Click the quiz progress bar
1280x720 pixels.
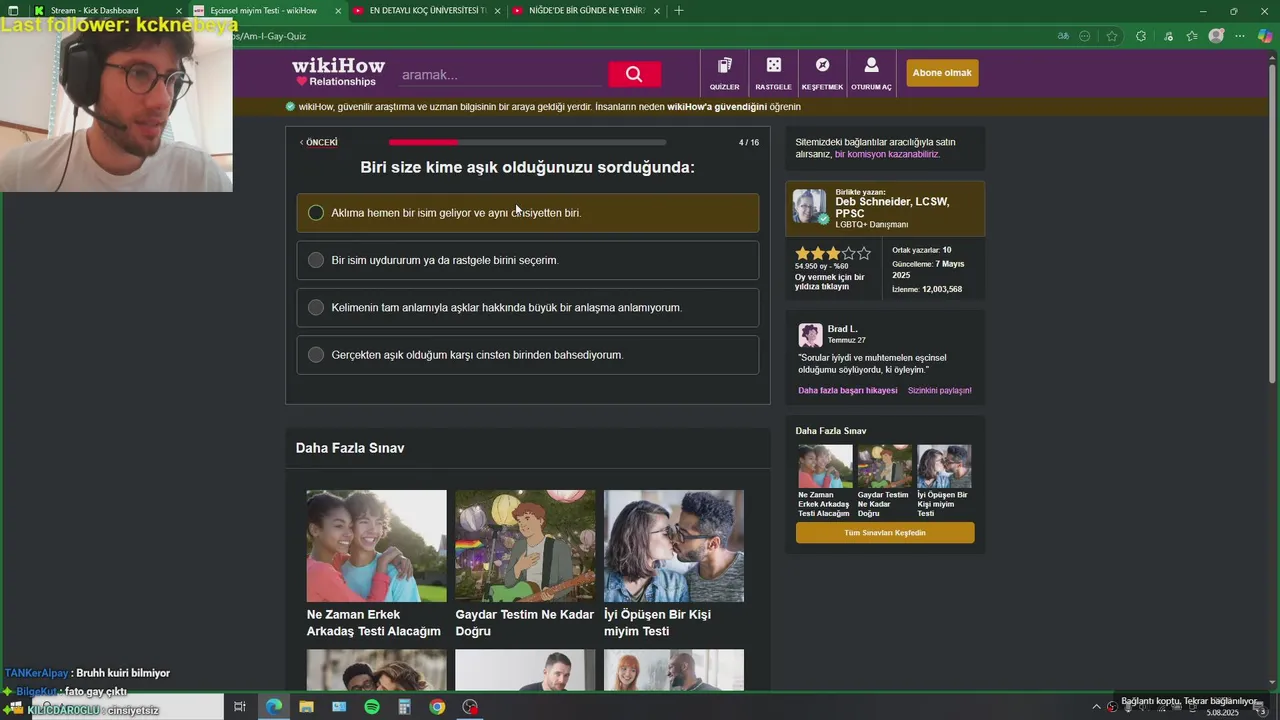coord(527,142)
